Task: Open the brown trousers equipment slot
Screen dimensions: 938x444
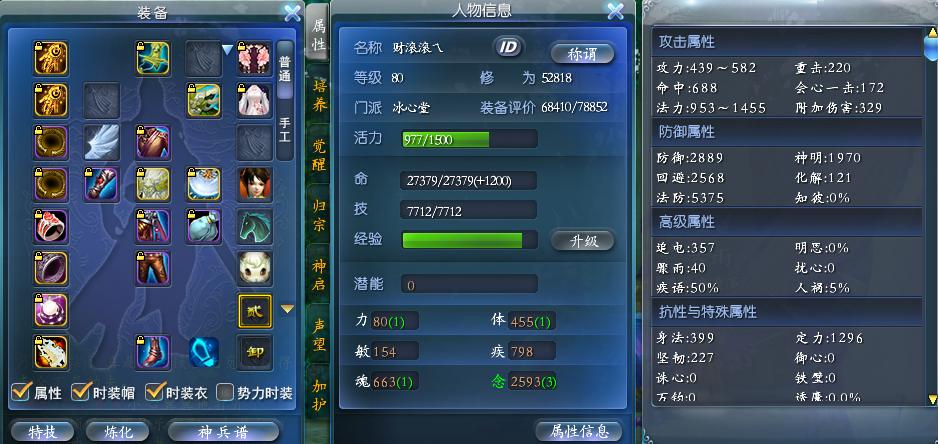Action: point(153,268)
